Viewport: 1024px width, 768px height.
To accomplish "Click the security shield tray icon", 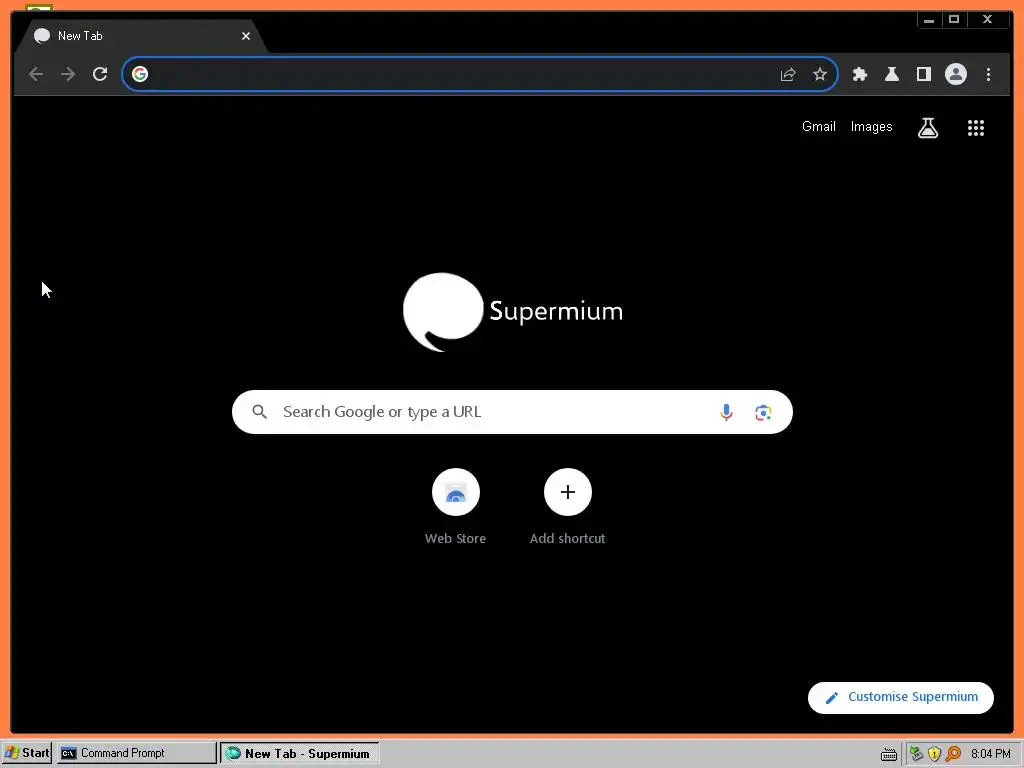I will pos(935,754).
